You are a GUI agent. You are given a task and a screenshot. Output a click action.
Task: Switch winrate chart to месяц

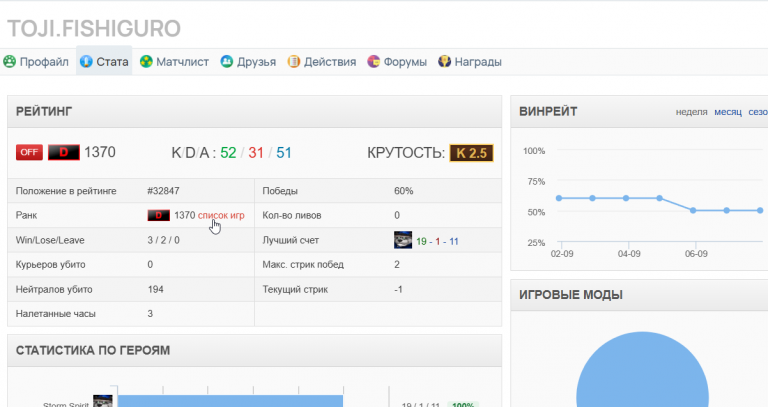pyautogui.click(x=728, y=112)
